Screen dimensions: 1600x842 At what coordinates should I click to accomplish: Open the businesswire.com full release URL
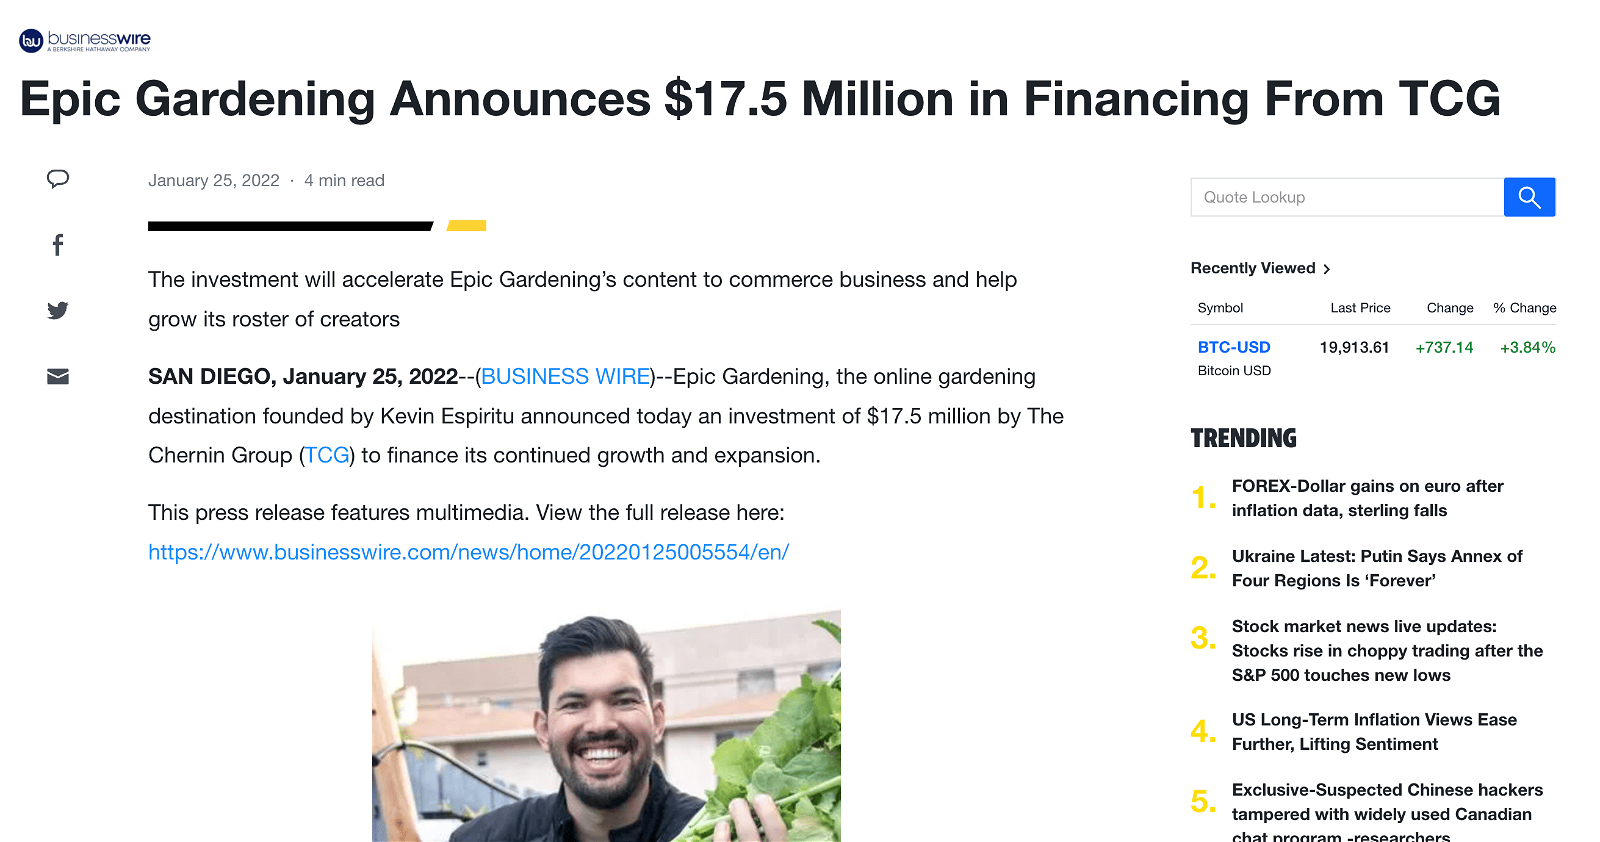[468, 552]
